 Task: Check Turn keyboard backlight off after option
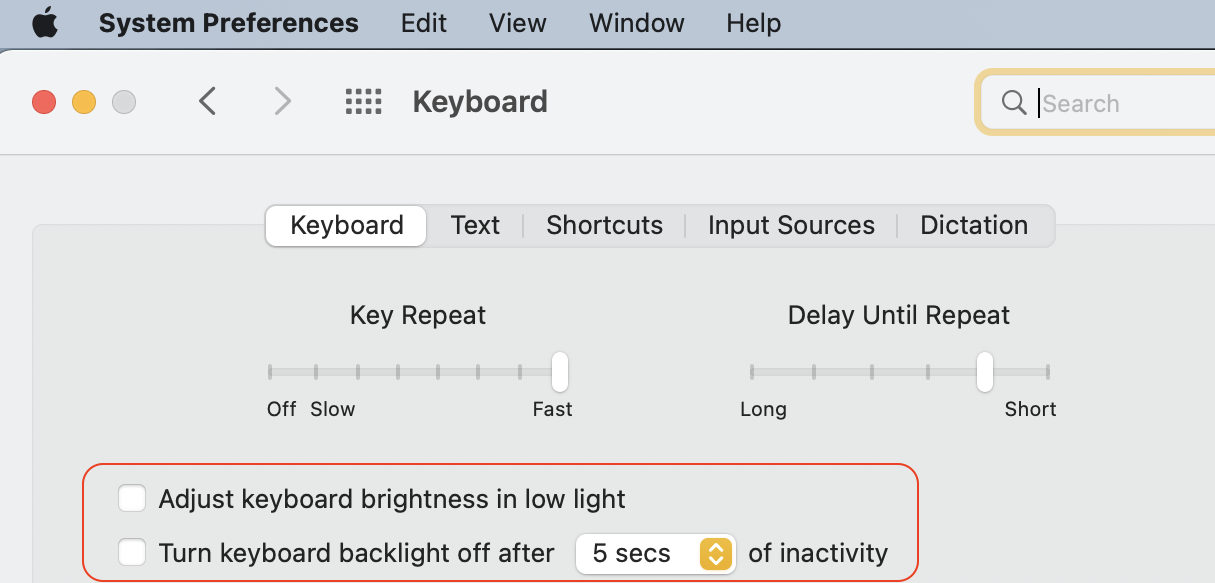point(132,552)
